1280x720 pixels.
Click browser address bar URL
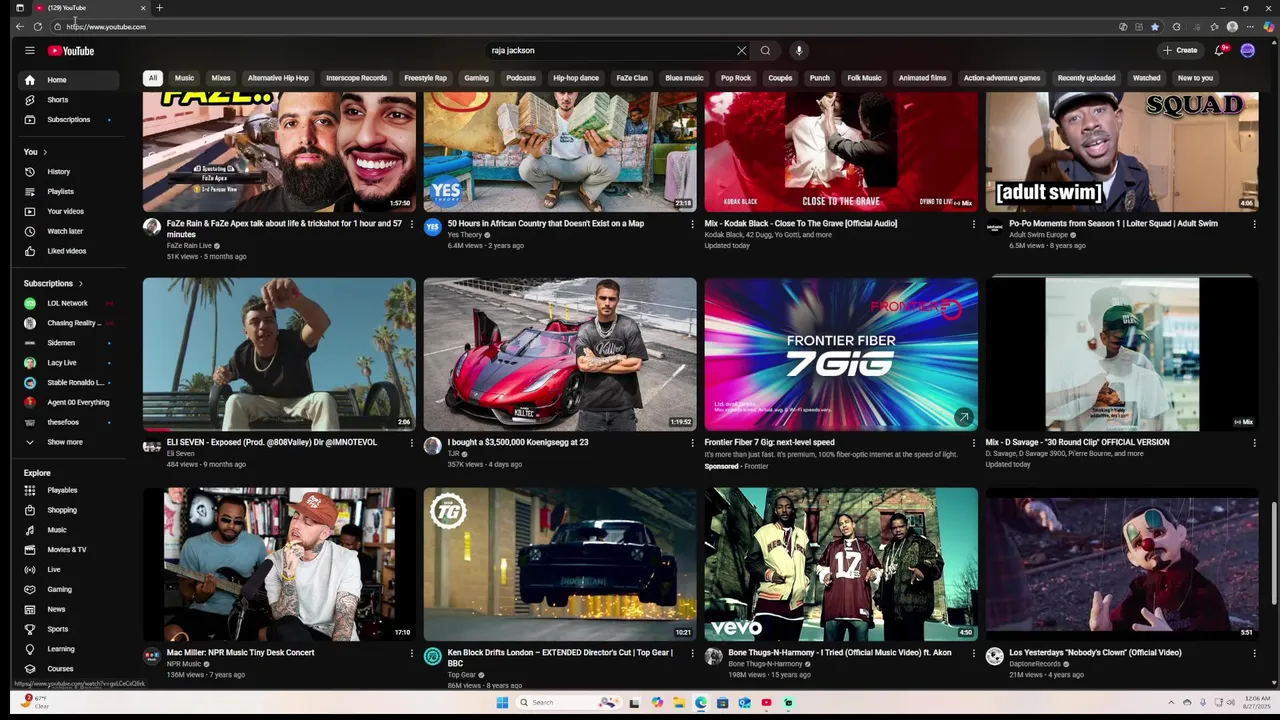pyautogui.click(x=107, y=27)
